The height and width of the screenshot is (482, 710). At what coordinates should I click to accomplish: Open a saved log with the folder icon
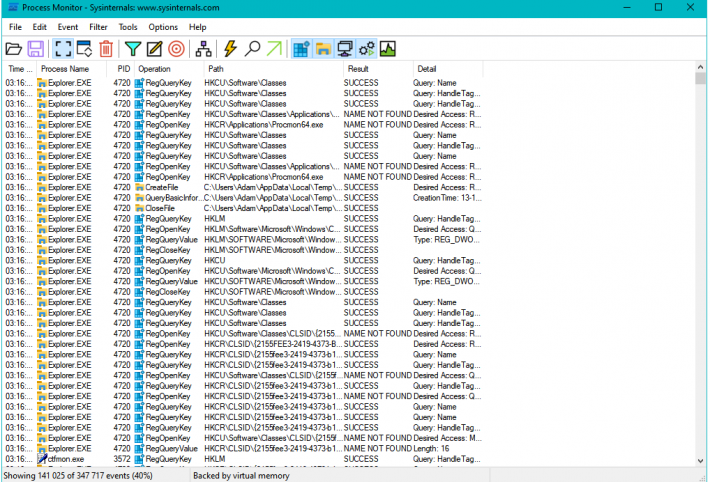click(x=14, y=49)
